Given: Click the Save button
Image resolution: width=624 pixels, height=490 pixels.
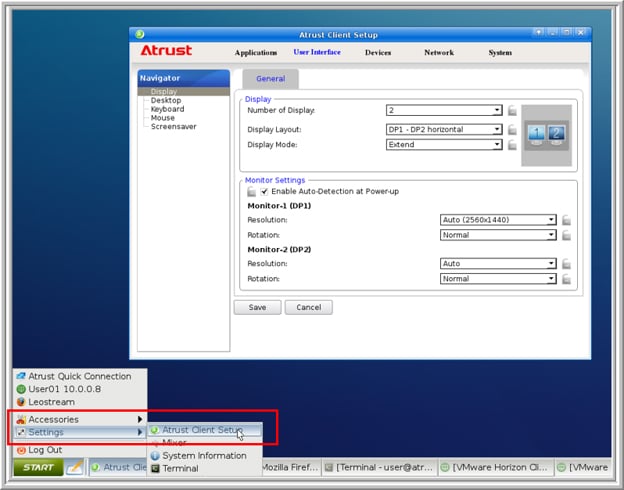Looking at the screenshot, I should pyautogui.click(x=257, y=307).
